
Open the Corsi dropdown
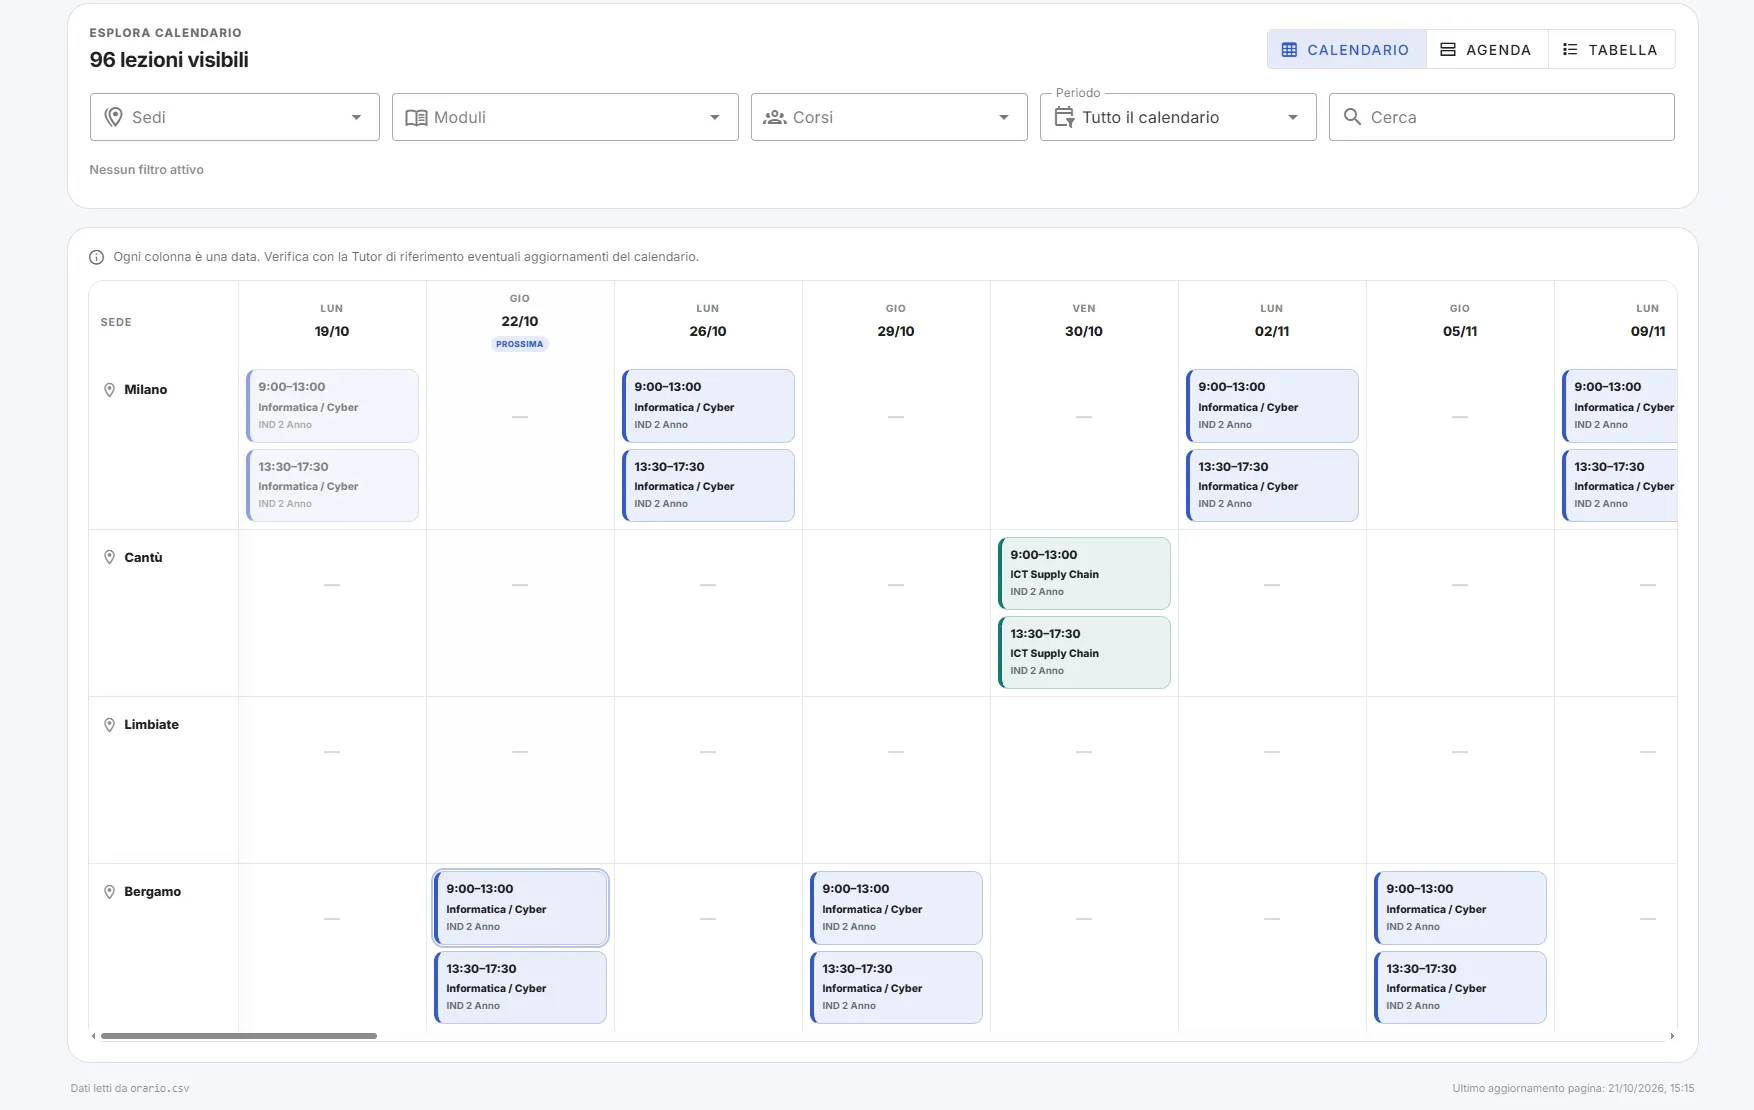coord(889,117)
